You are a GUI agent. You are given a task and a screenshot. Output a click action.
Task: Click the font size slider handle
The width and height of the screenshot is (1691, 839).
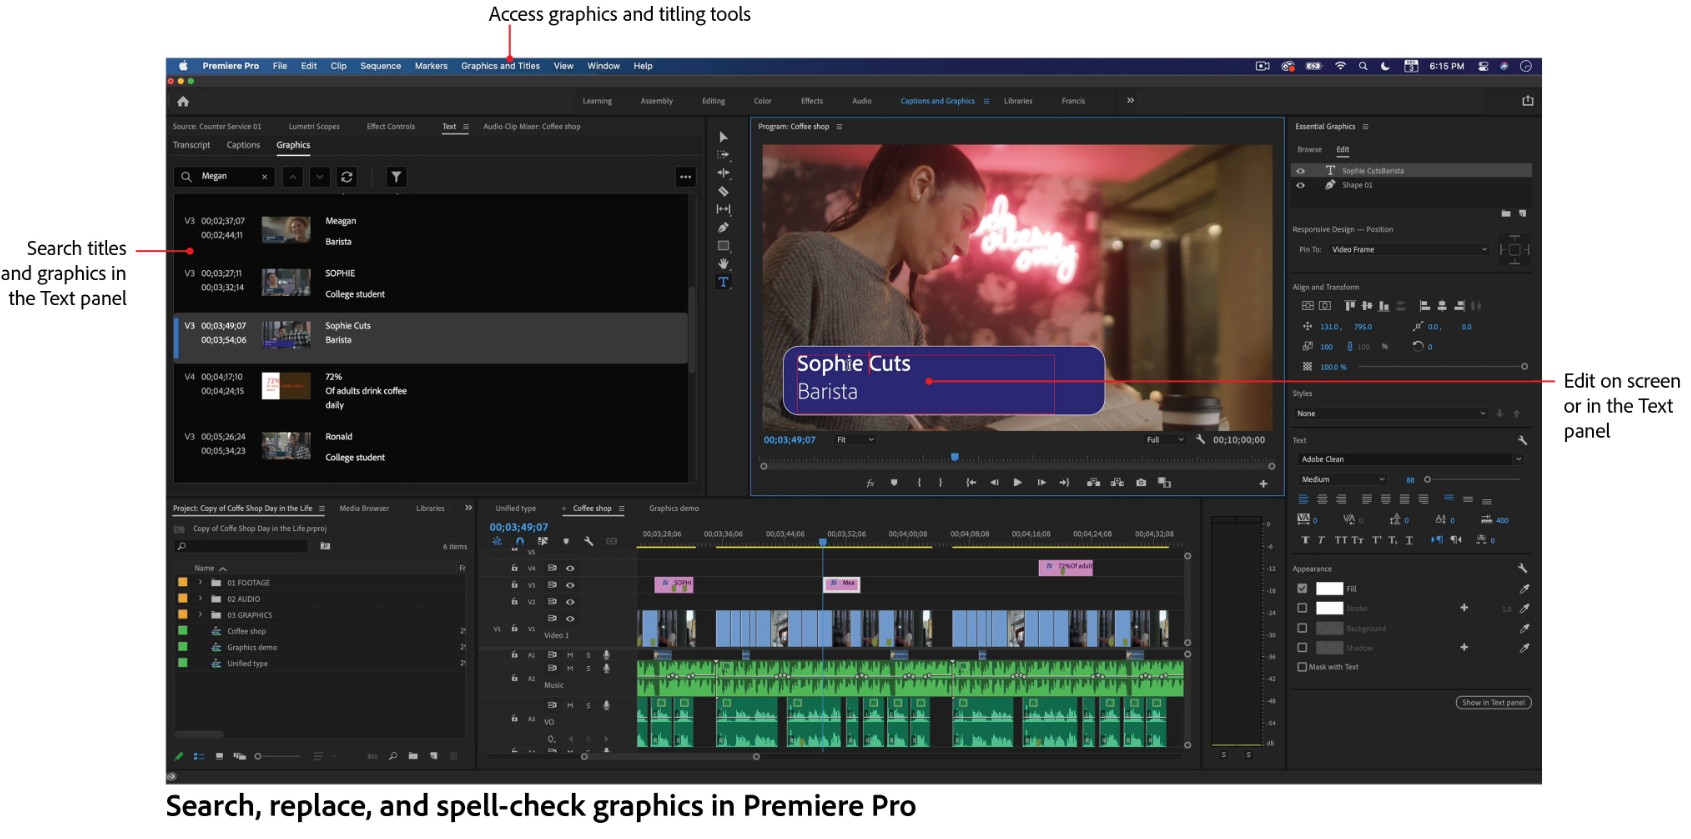coord(1427,480)
